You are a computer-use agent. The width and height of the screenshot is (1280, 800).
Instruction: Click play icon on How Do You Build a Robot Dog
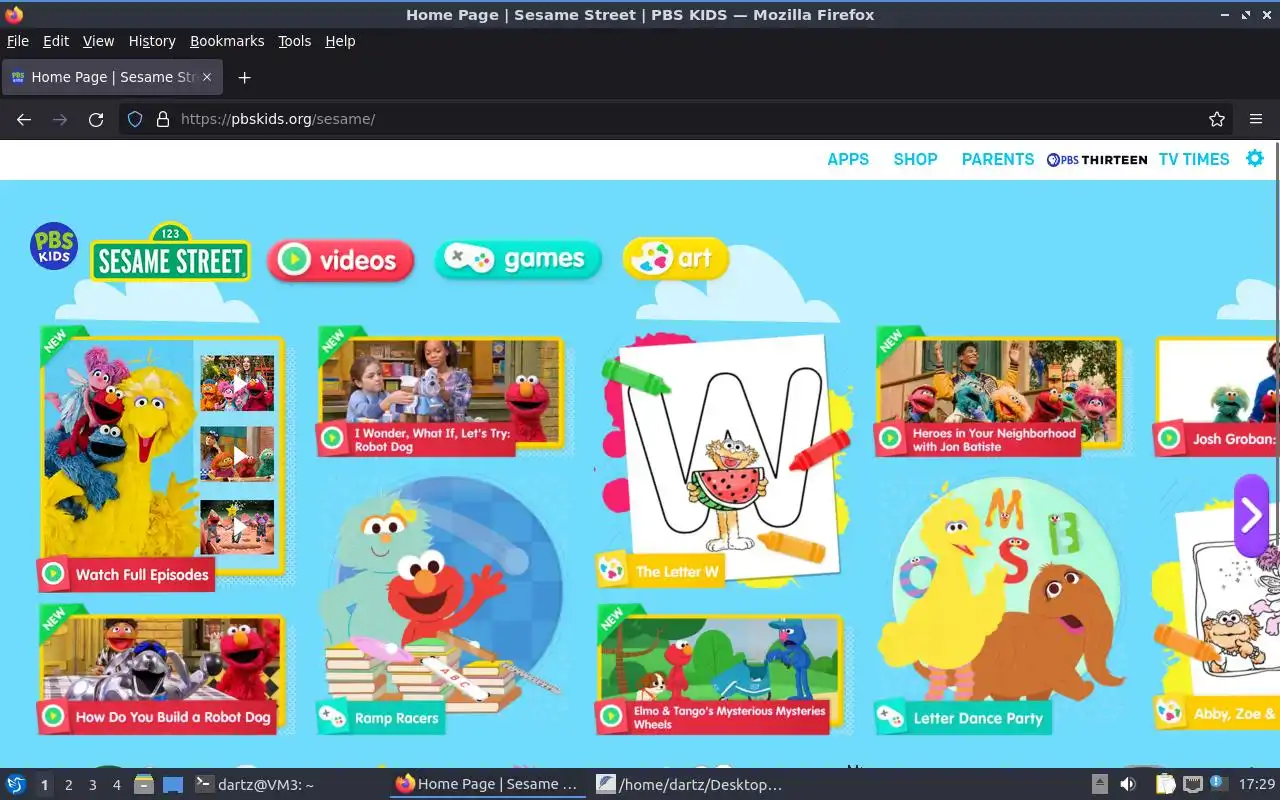[x=53, y=716]
